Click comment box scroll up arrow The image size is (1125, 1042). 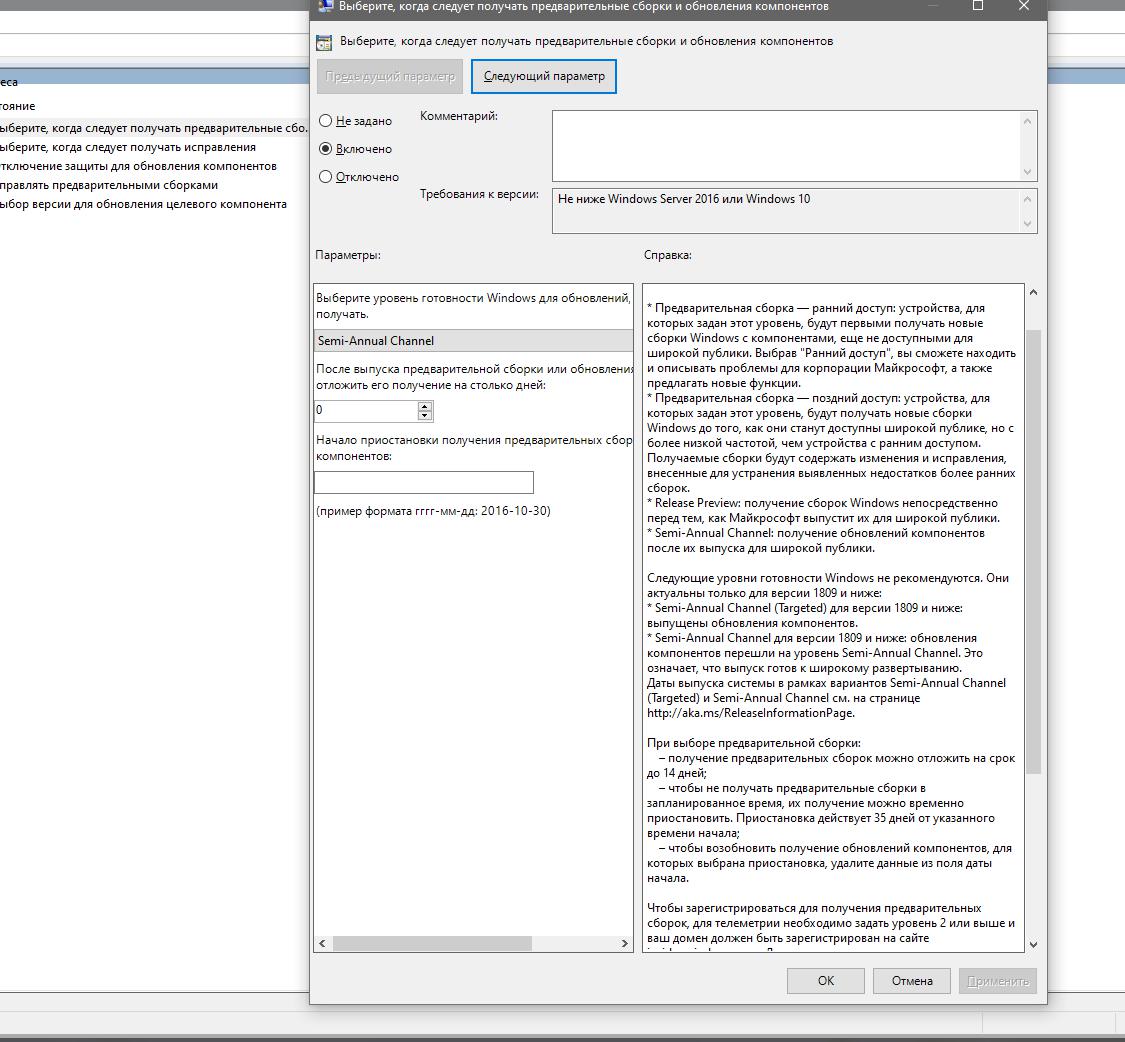(1027, 121)
